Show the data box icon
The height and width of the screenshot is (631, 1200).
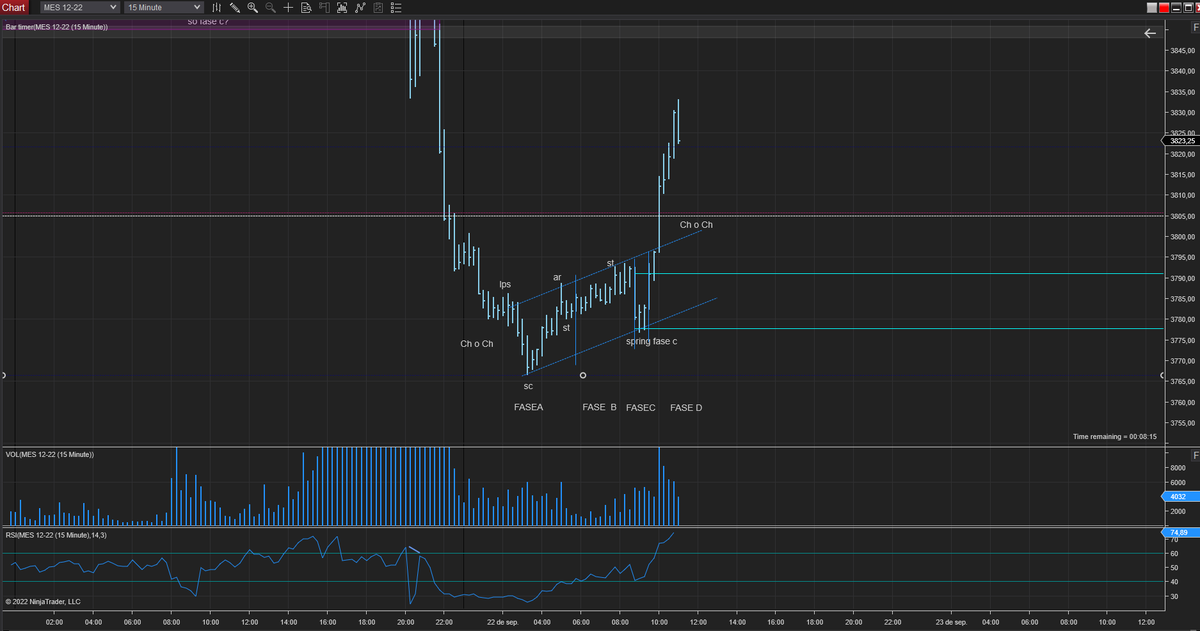(x=306, y=7)
